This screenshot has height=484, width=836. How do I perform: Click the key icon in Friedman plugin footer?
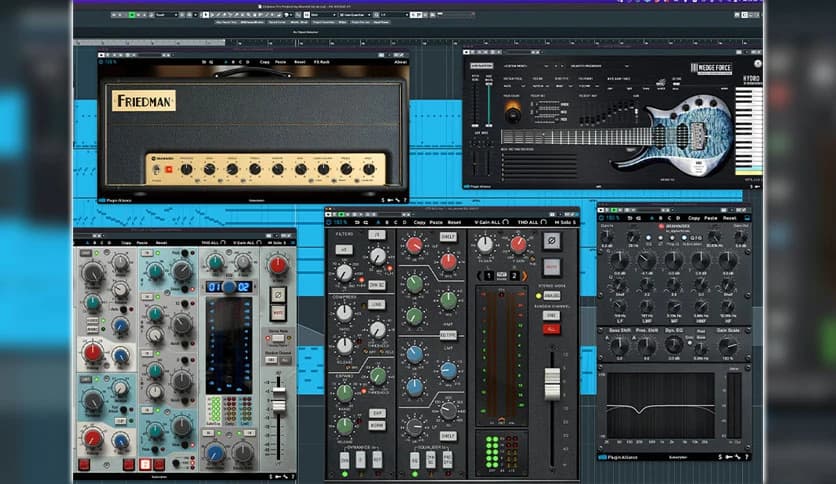tap(390, 200)
